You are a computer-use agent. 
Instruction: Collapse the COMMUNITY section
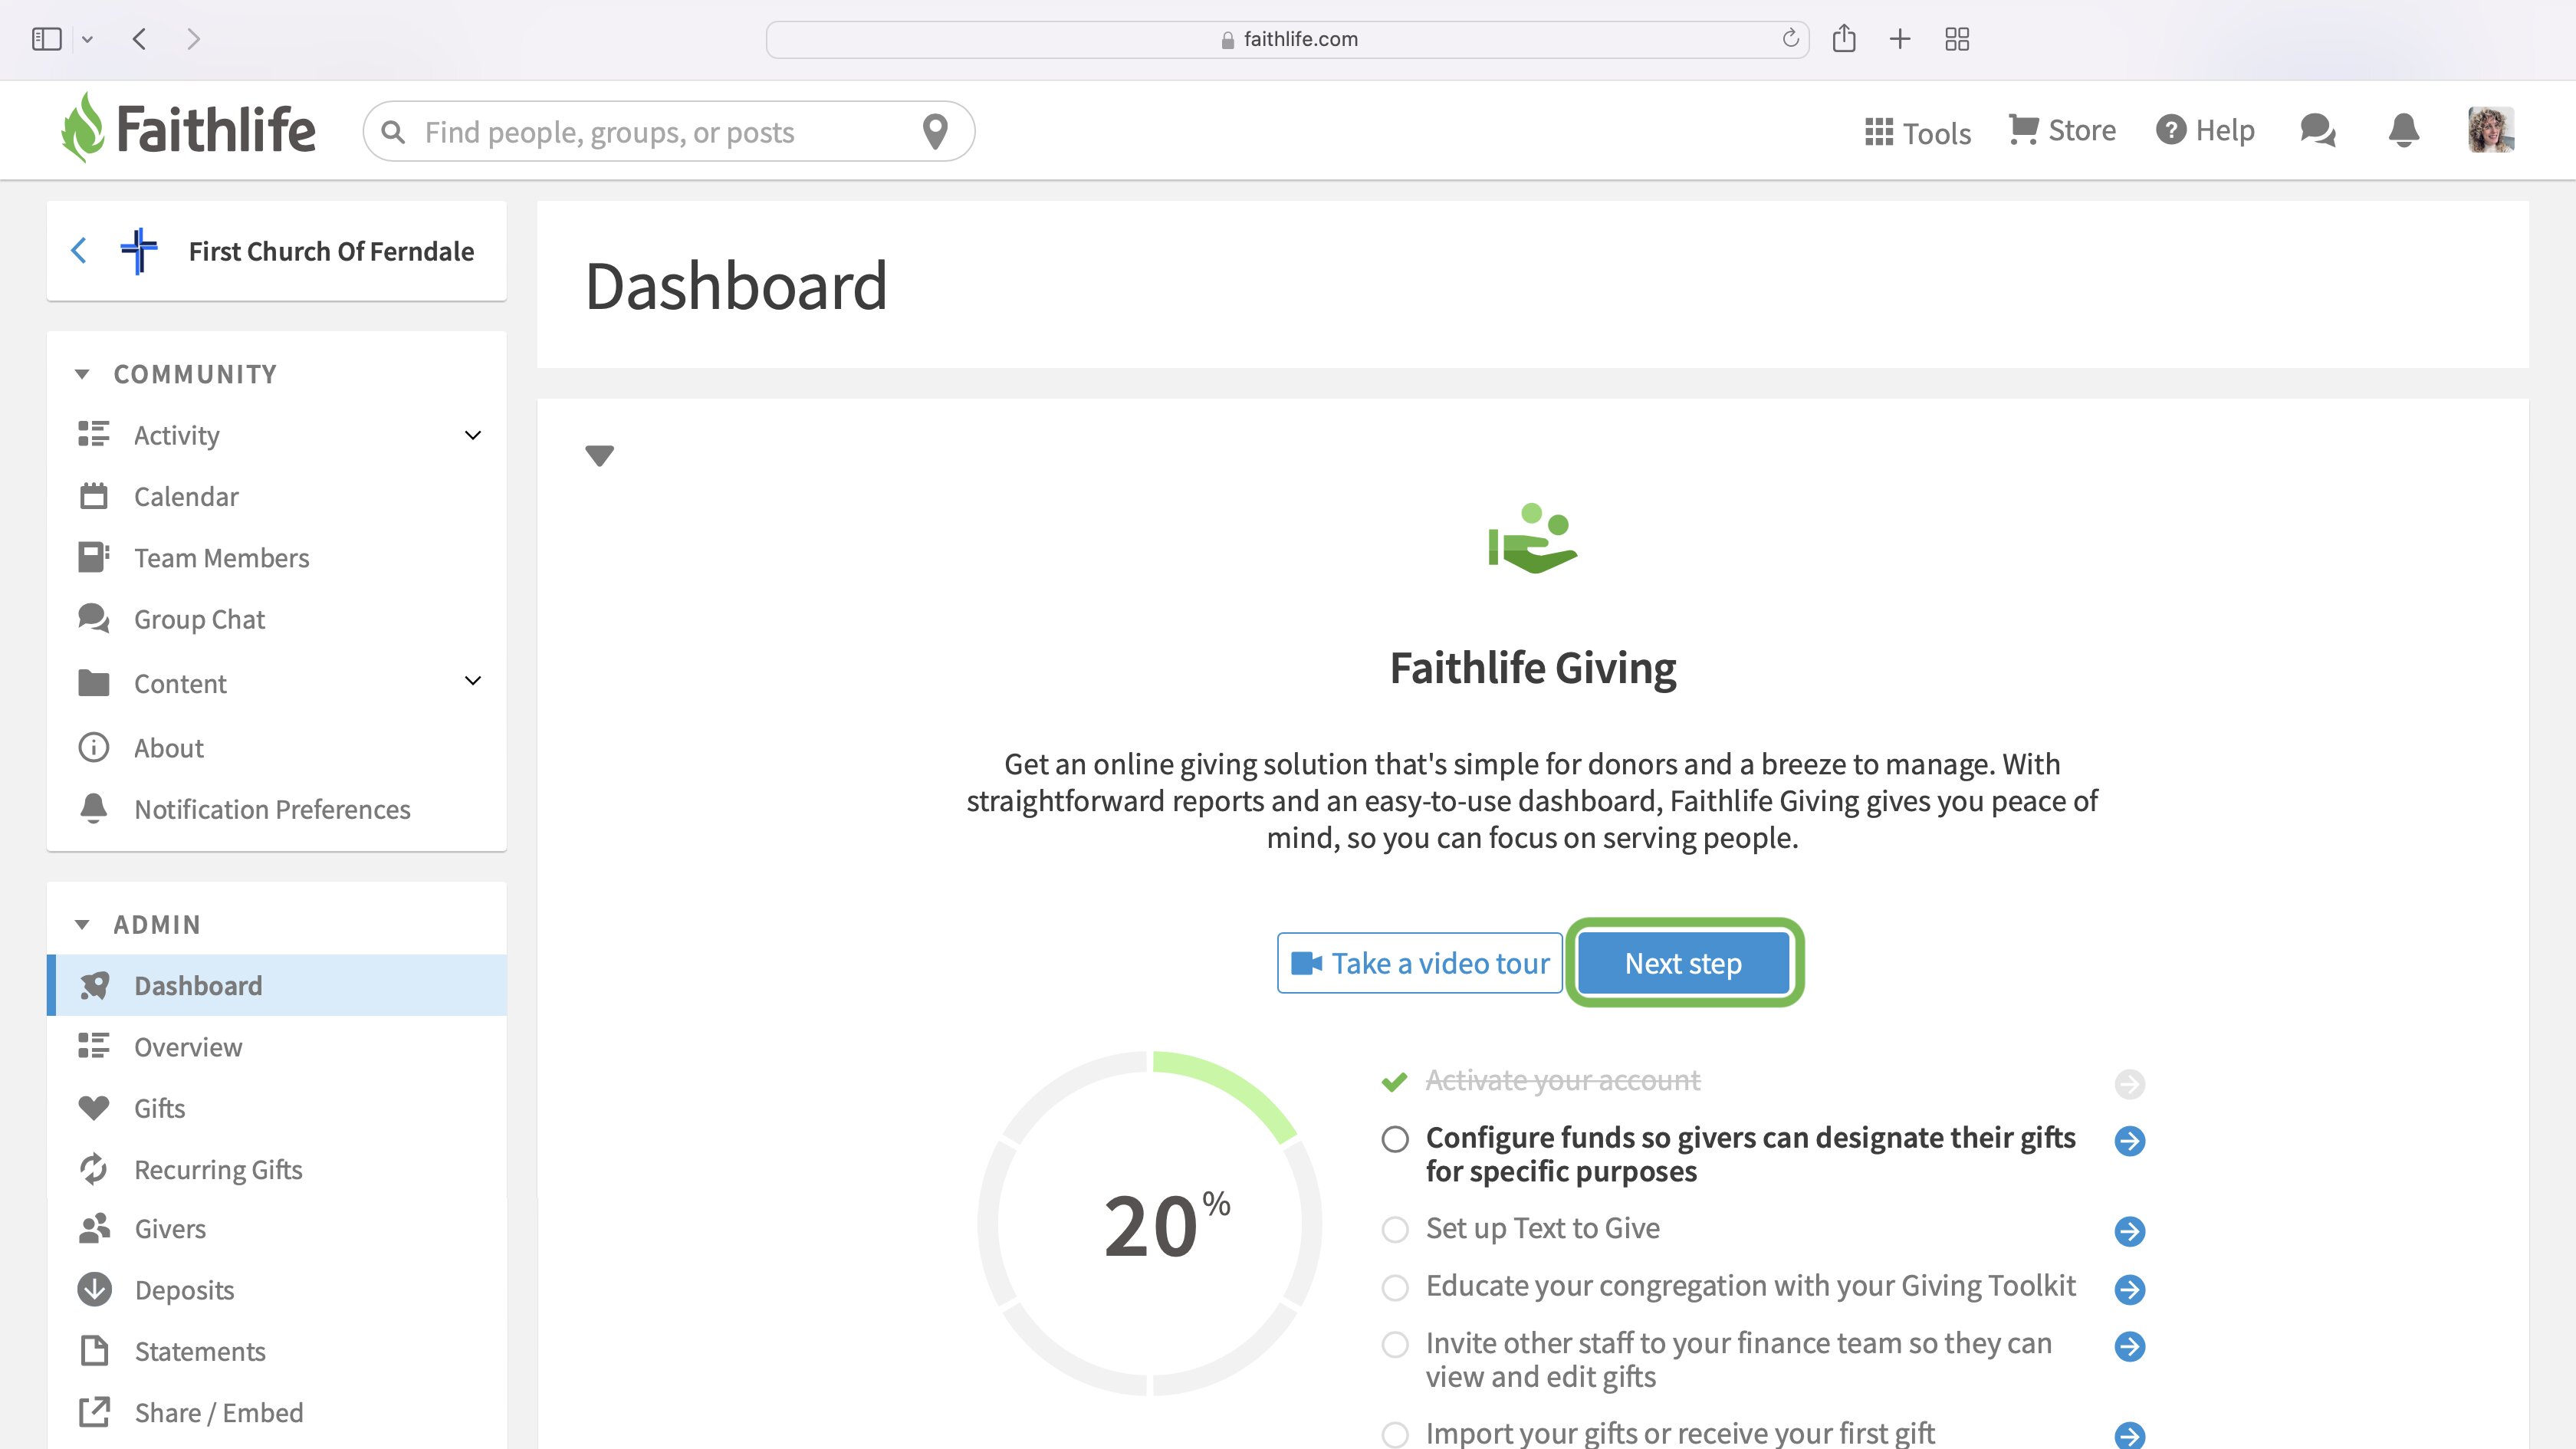point(82,374)
